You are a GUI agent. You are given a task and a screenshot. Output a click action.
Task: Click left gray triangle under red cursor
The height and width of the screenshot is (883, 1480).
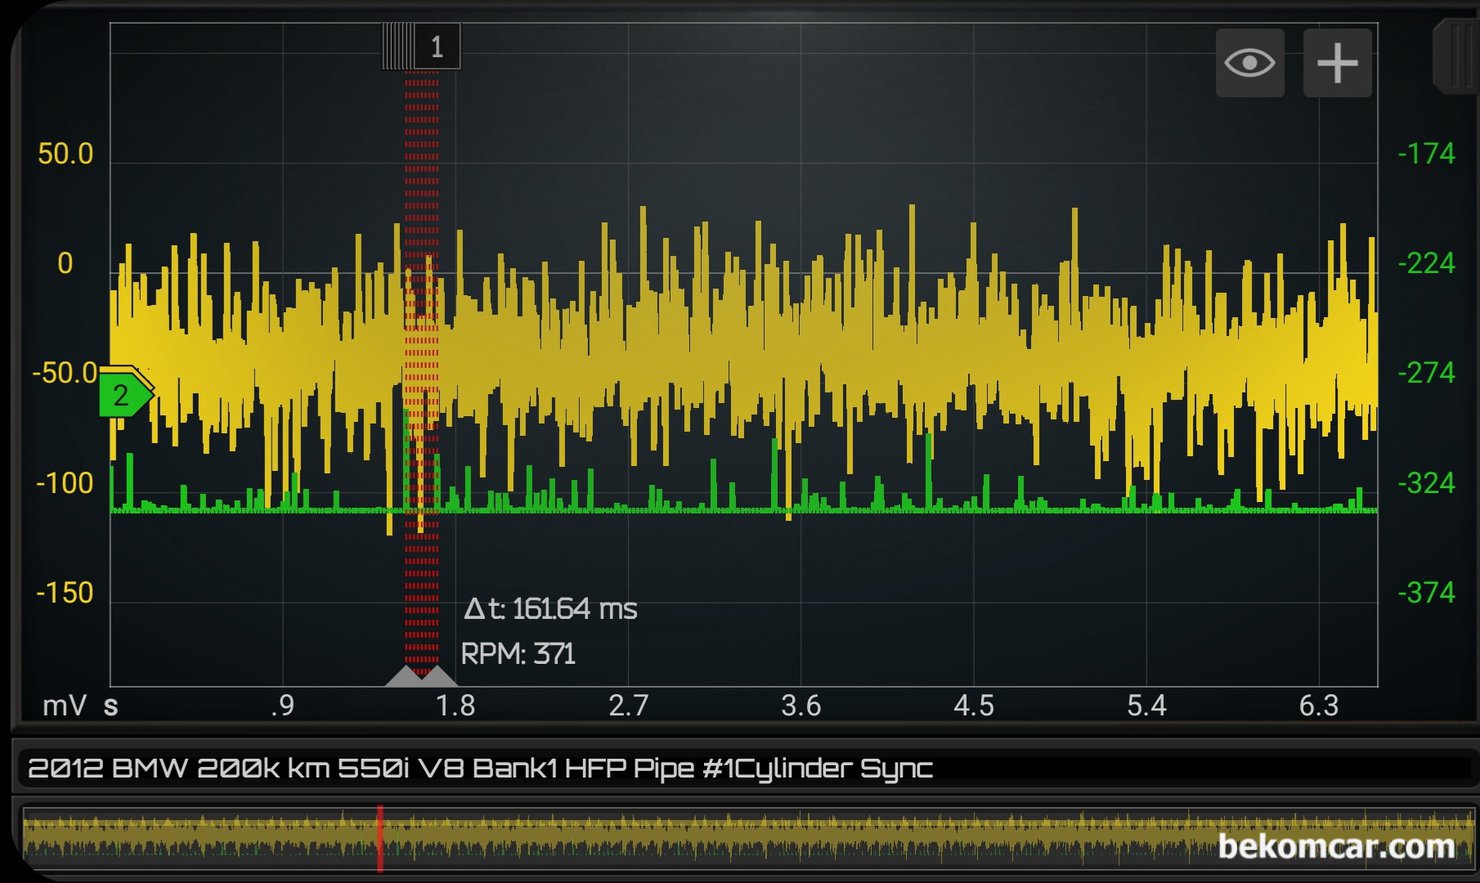coord(404,677)
